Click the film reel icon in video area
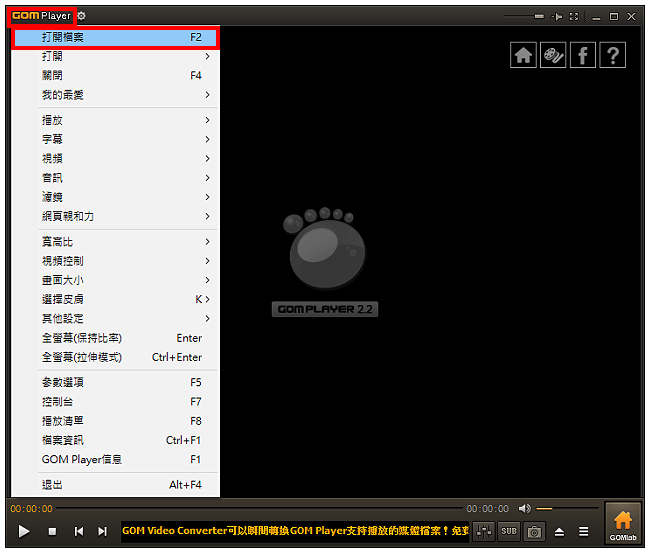Viewport: 653px width, 556px height. click(553, 55)
